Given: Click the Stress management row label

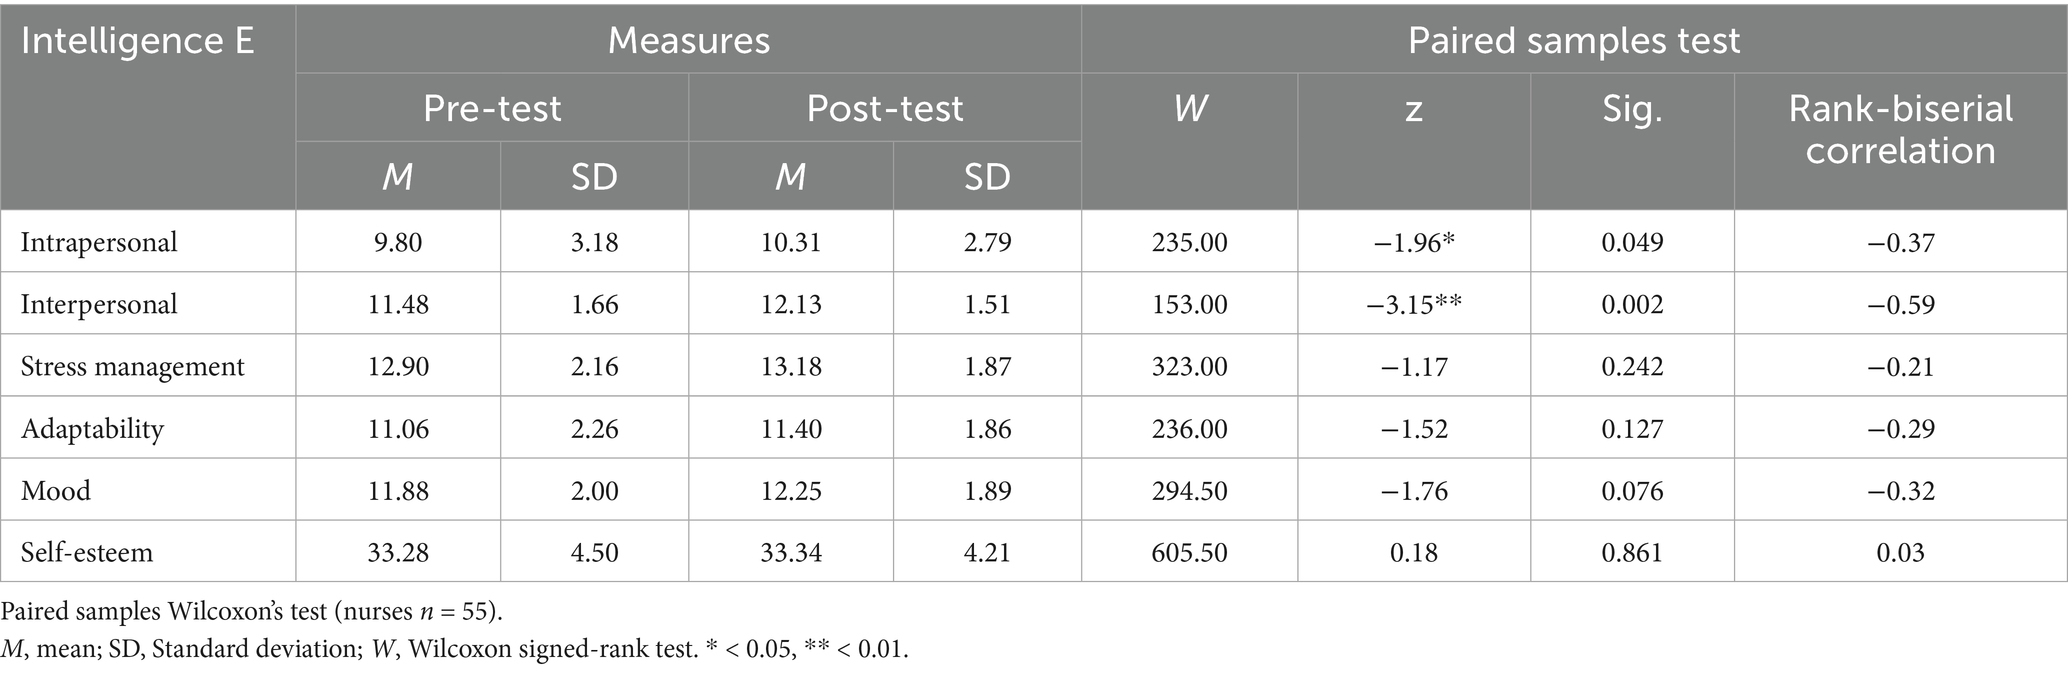Looking at the screenshot, I should click(x=132, y=366).
